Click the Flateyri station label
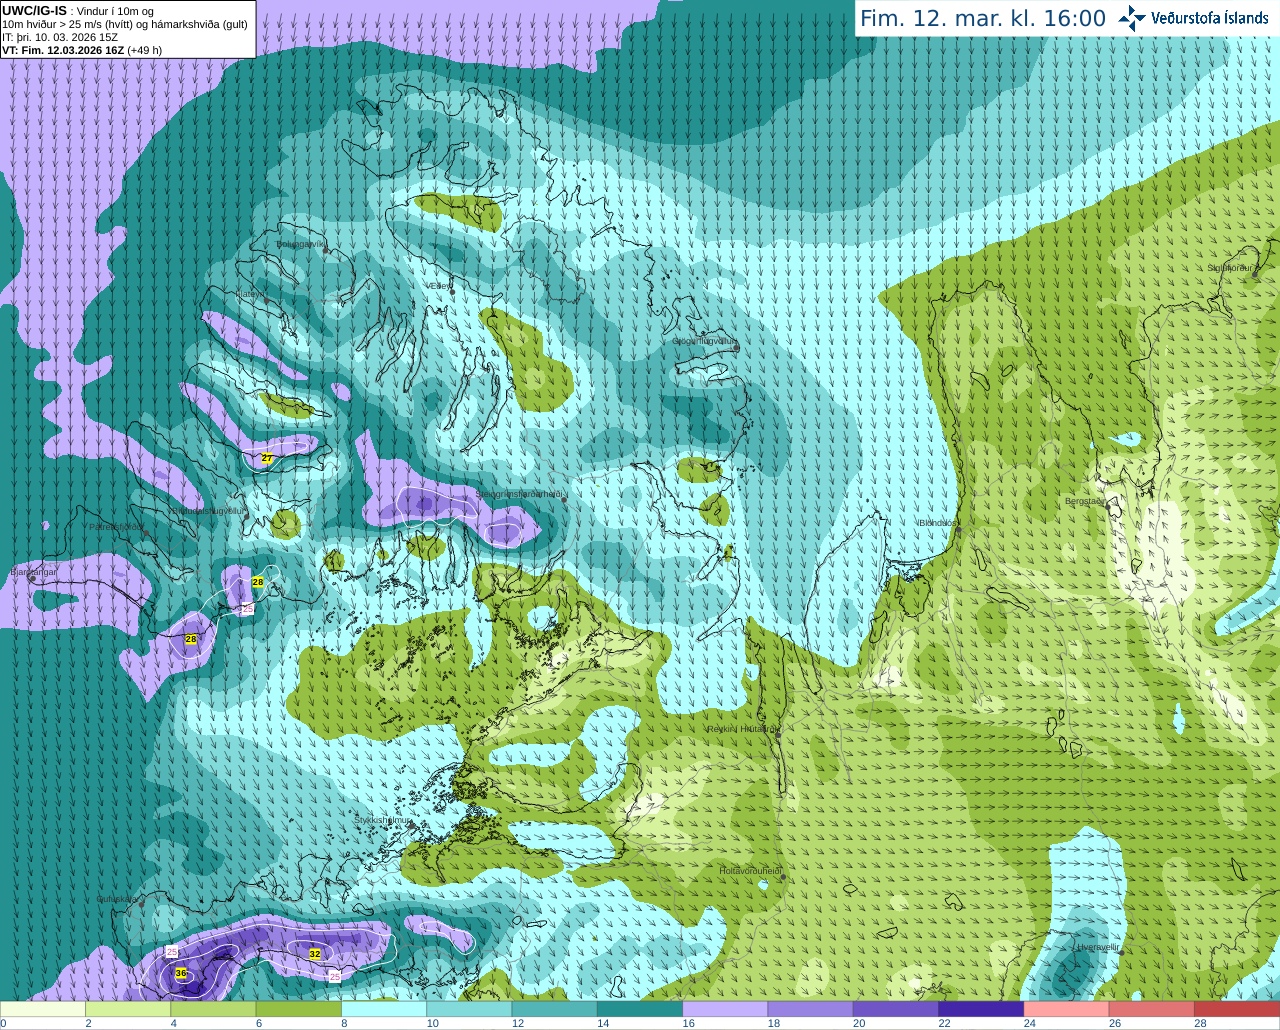The image size is (1280, 1030). click(x=250, y=294)
